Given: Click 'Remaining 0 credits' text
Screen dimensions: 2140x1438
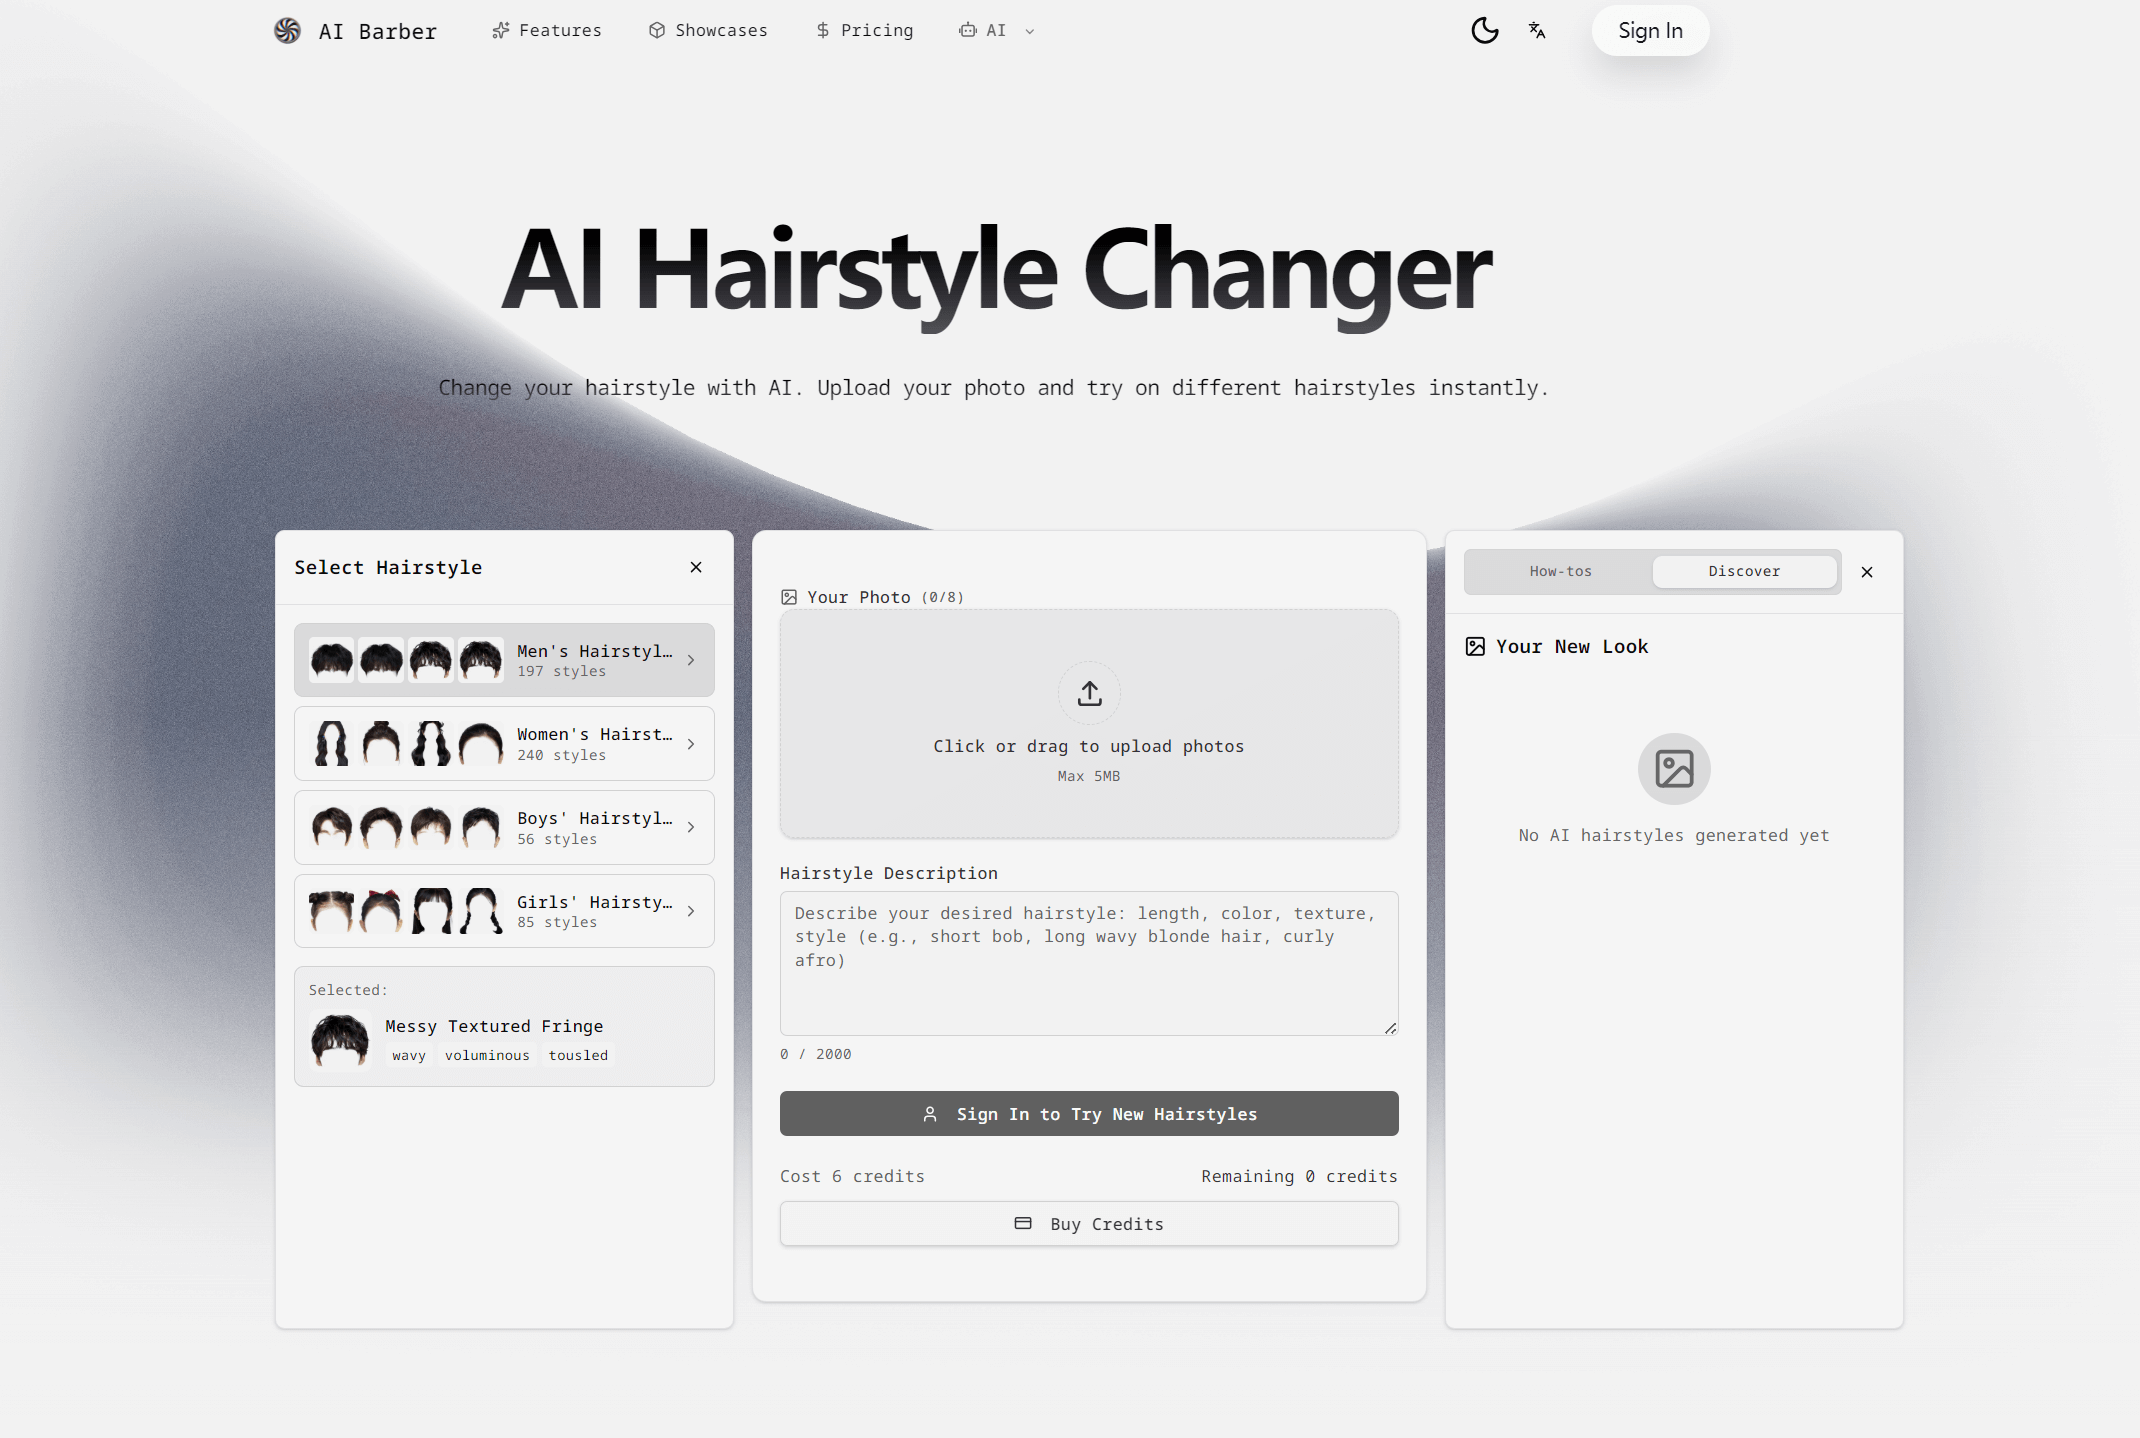Looking at the screenshot, I should (x=1299, y=1176).
